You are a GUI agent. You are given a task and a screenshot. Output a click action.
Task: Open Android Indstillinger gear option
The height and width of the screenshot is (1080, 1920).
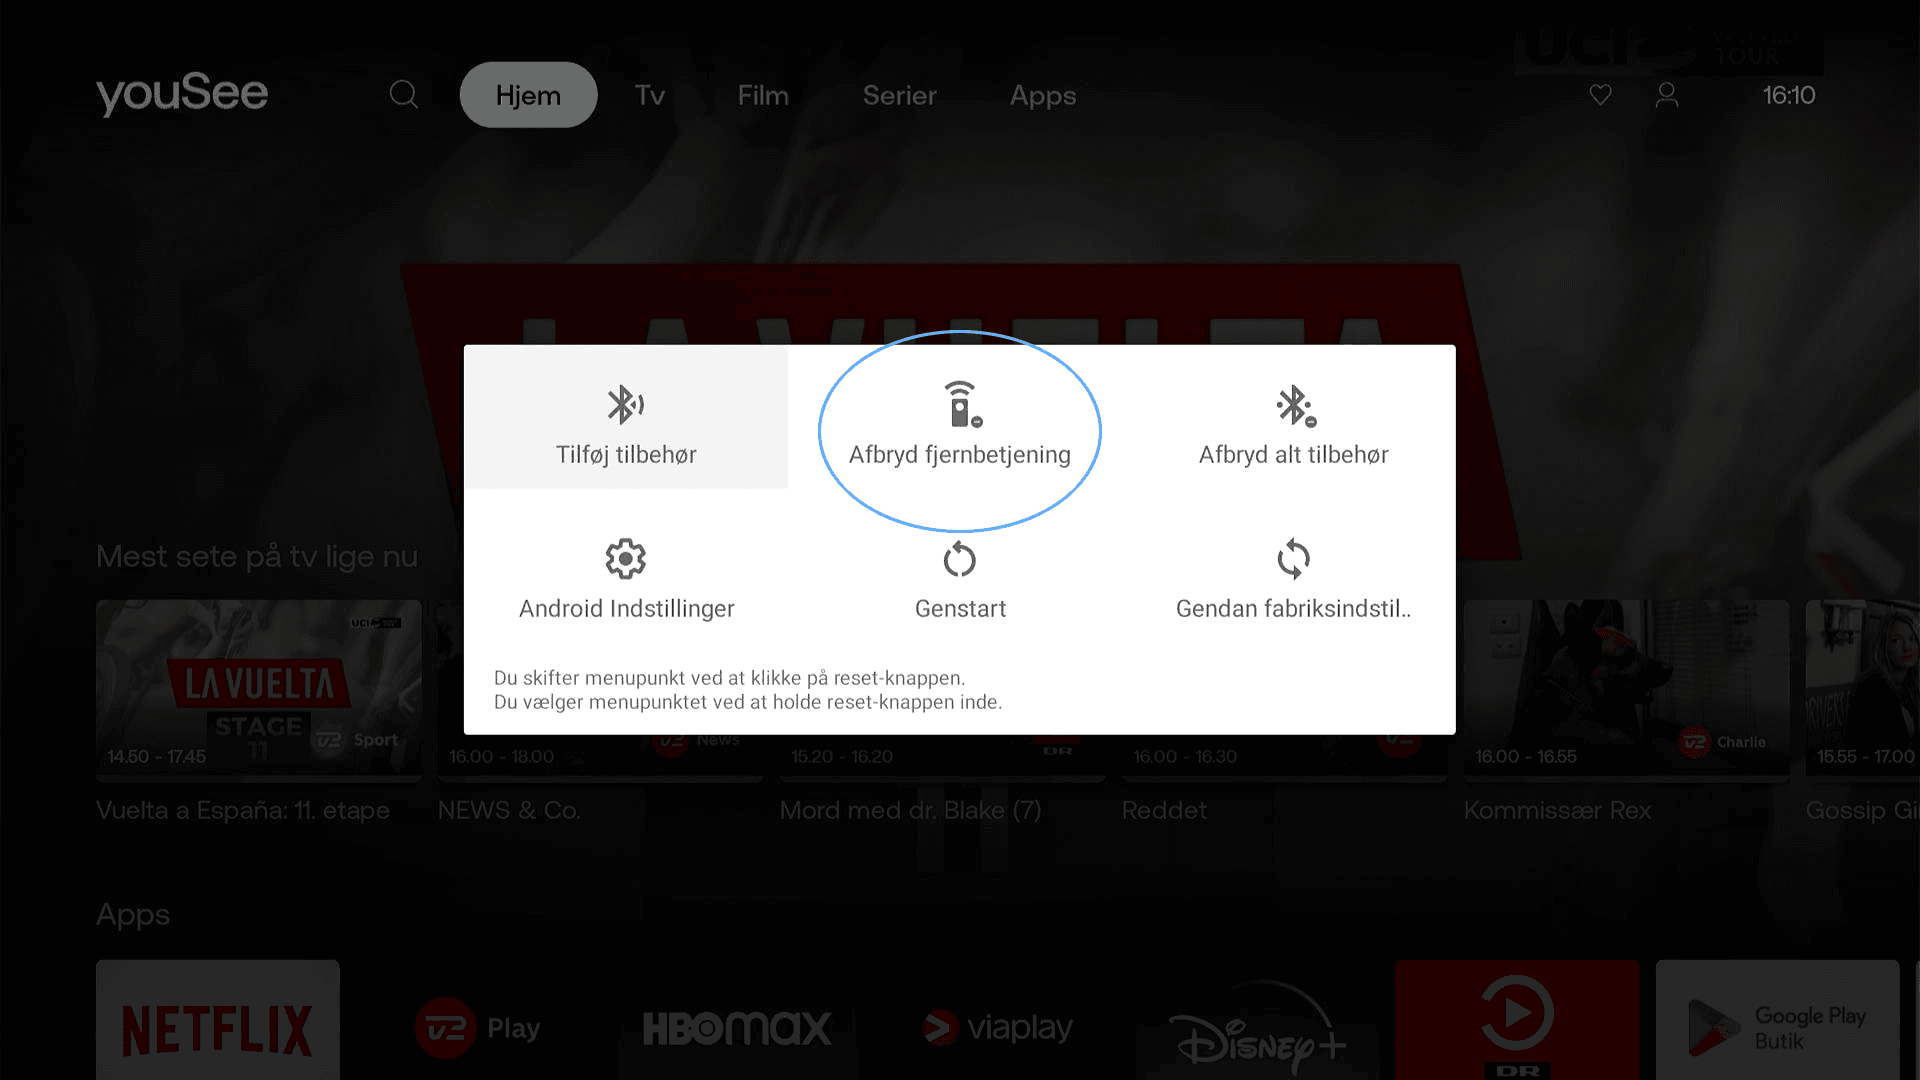[626, 580]
